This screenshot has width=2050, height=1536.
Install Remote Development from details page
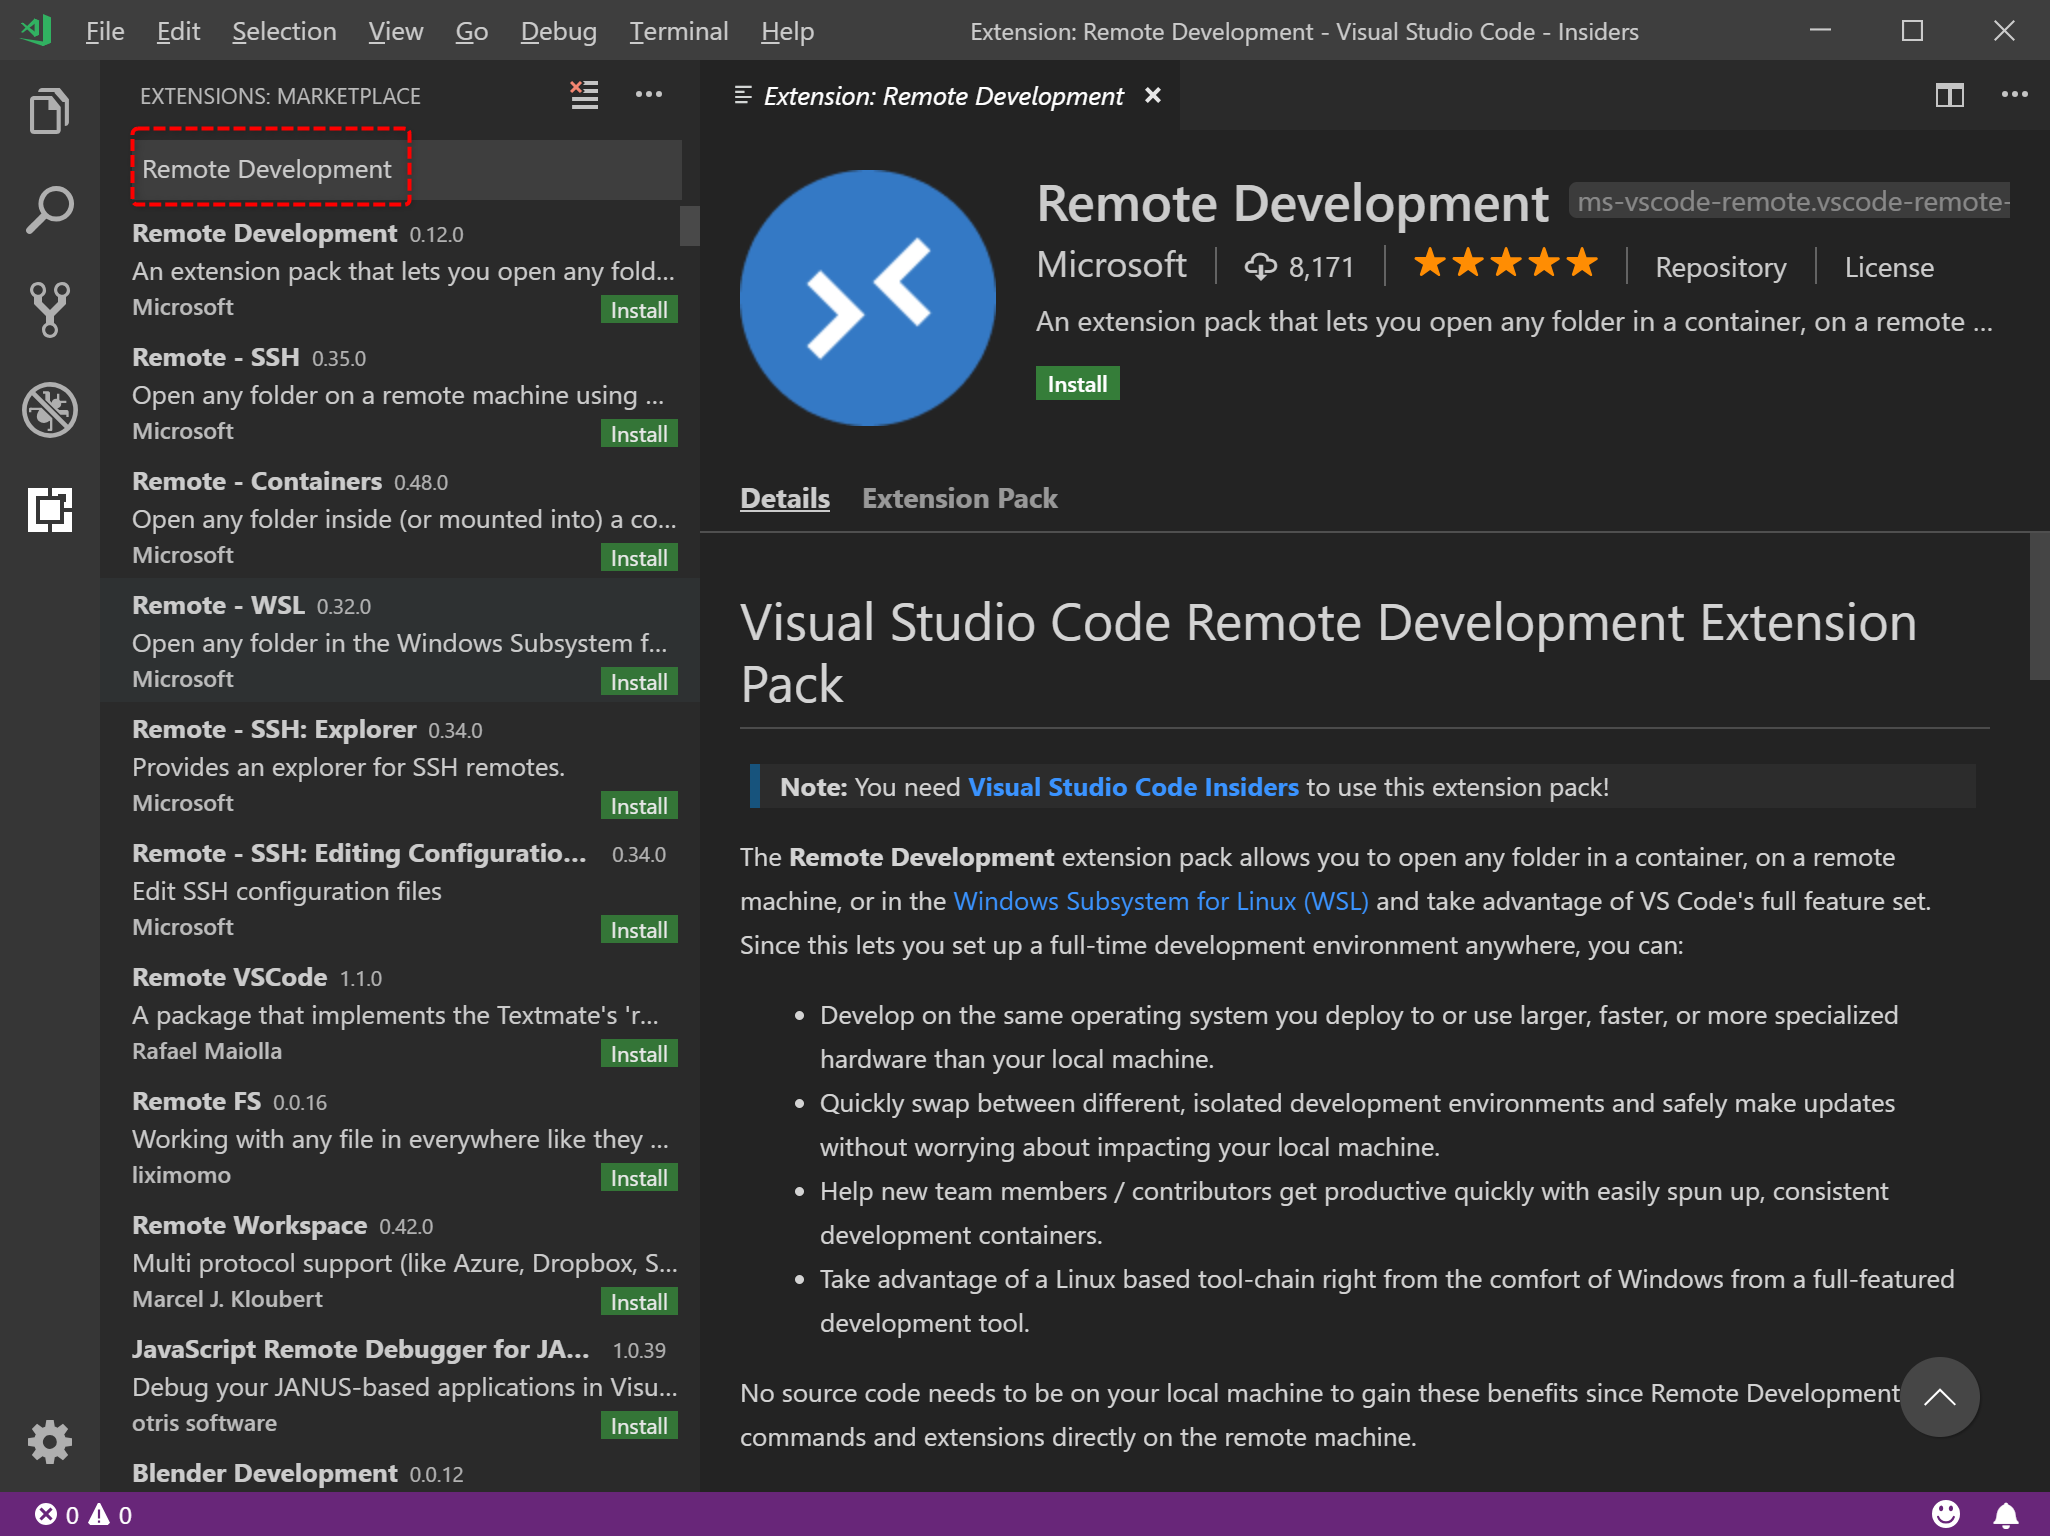(1076, 384)
